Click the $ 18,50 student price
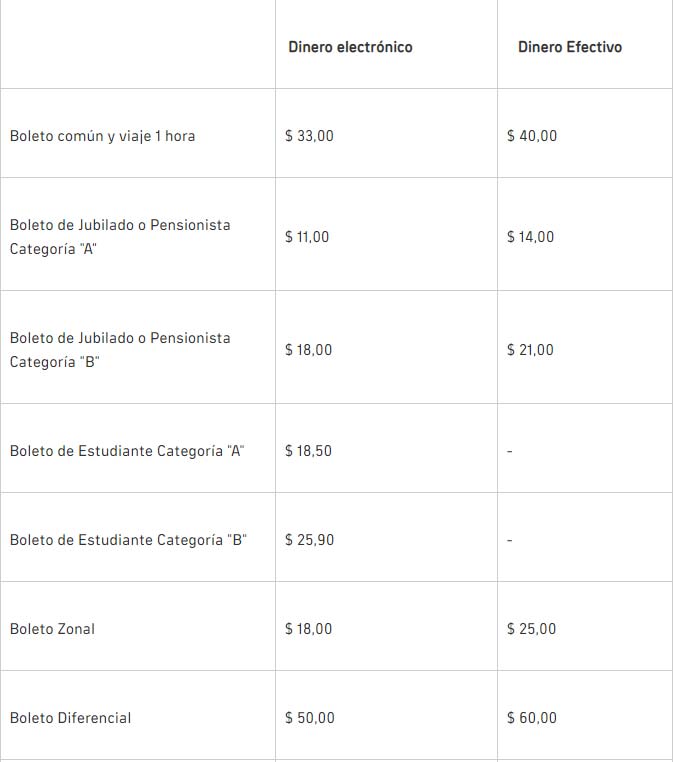 click(308, 451)
